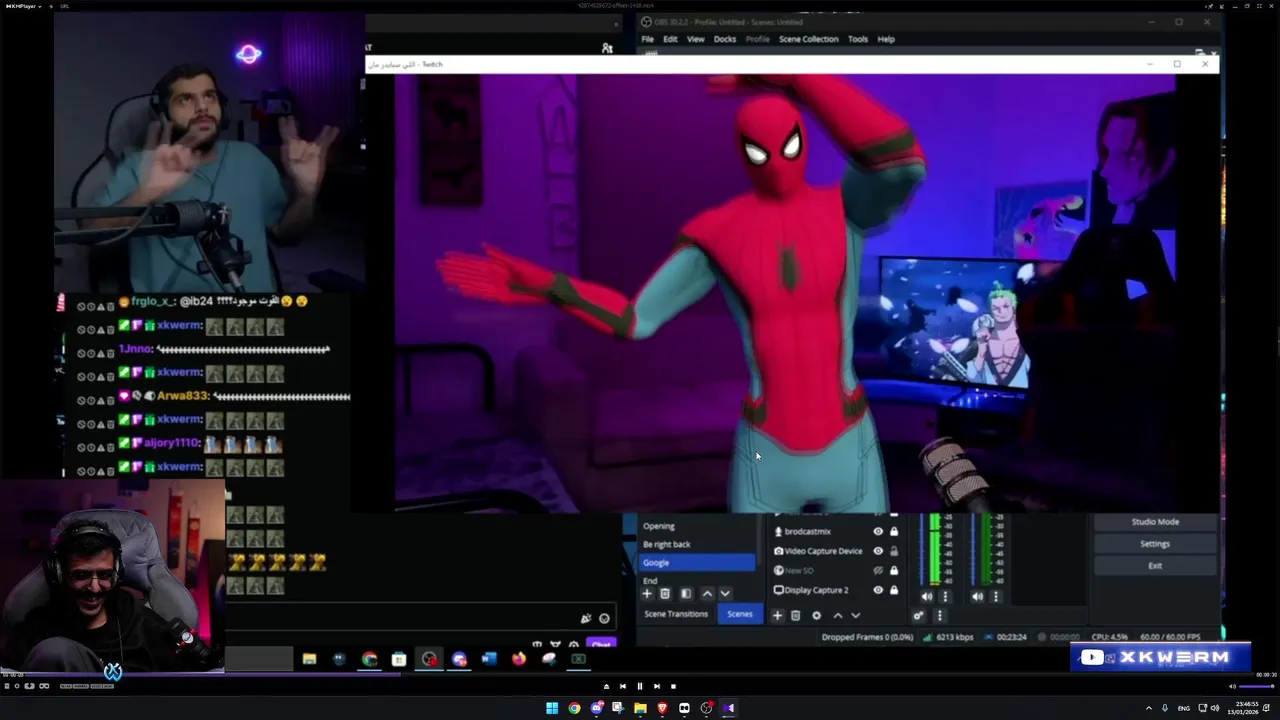Open the OBS View menu
1280x720 pixels.
tap(695, 39)
